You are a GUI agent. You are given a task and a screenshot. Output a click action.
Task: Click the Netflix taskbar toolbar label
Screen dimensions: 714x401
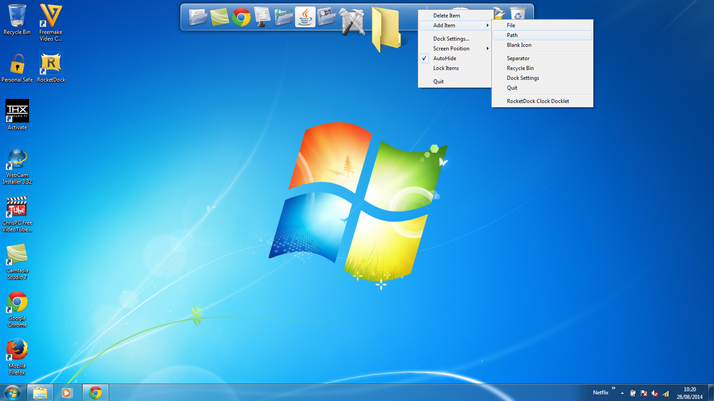(600, 392)
